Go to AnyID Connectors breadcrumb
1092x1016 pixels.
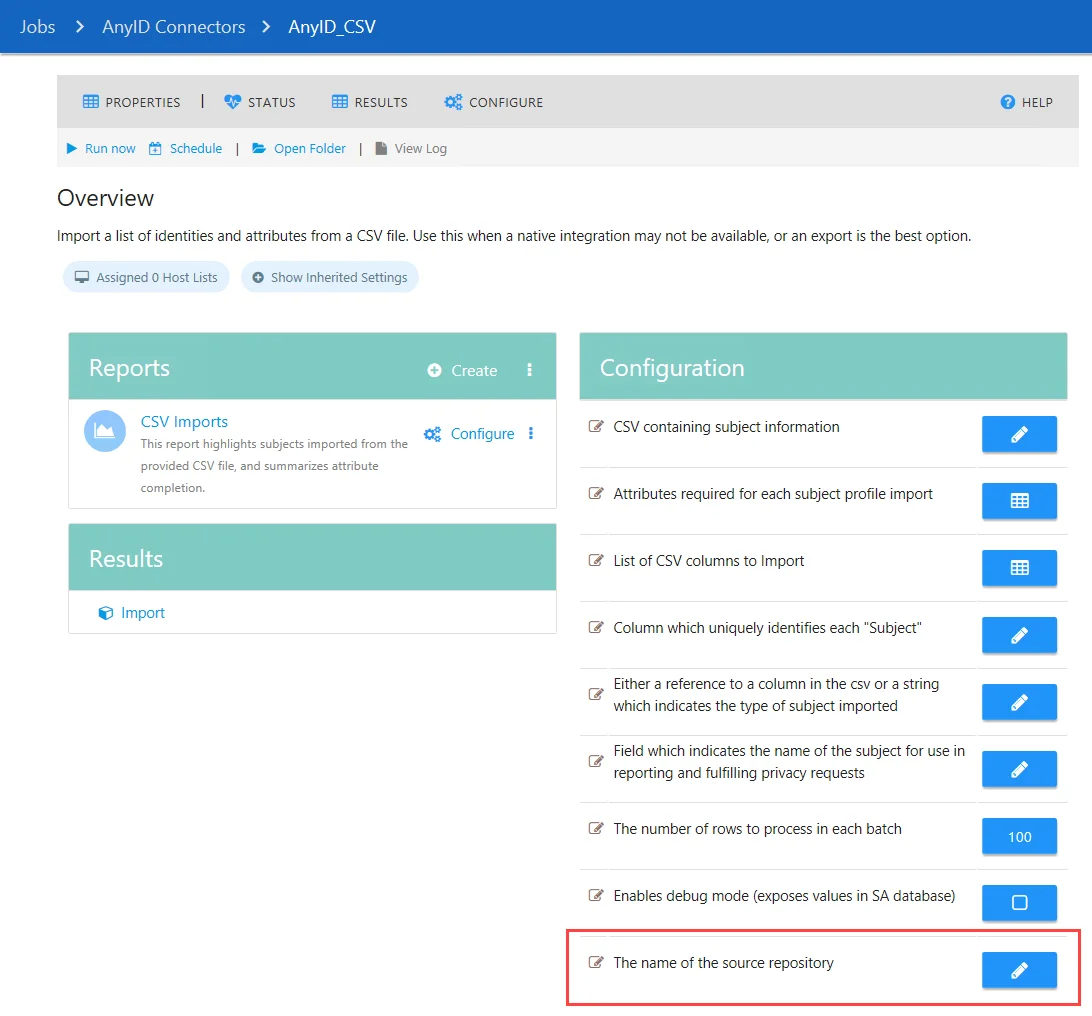(173, 26)
